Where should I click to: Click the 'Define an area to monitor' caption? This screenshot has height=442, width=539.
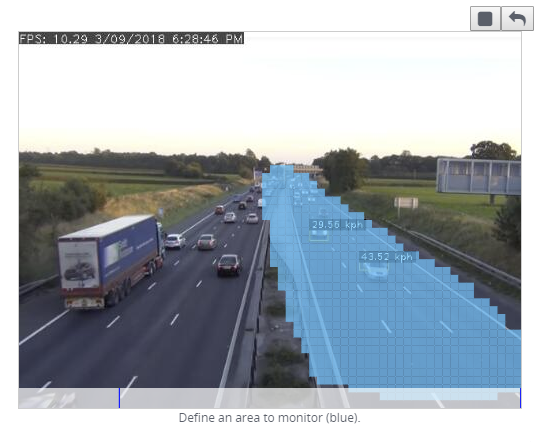pyautogui.click(x=270, y=418)
